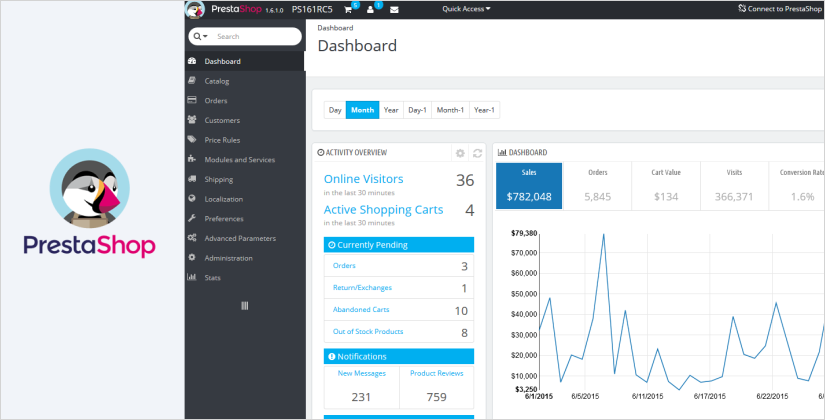Open Catalog in the sidebar menu
The height and width of the screenshot is (420, 825).
(x=217, y=81)
